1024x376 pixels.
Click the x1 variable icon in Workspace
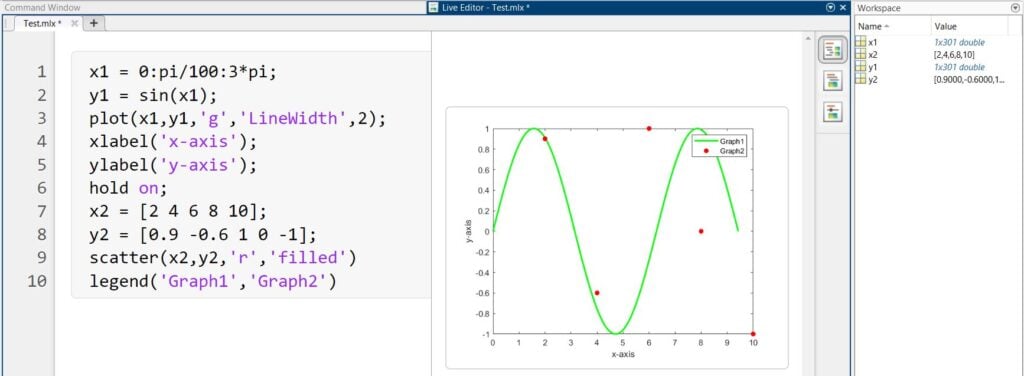pyautogui.click(x=861, y=42)
